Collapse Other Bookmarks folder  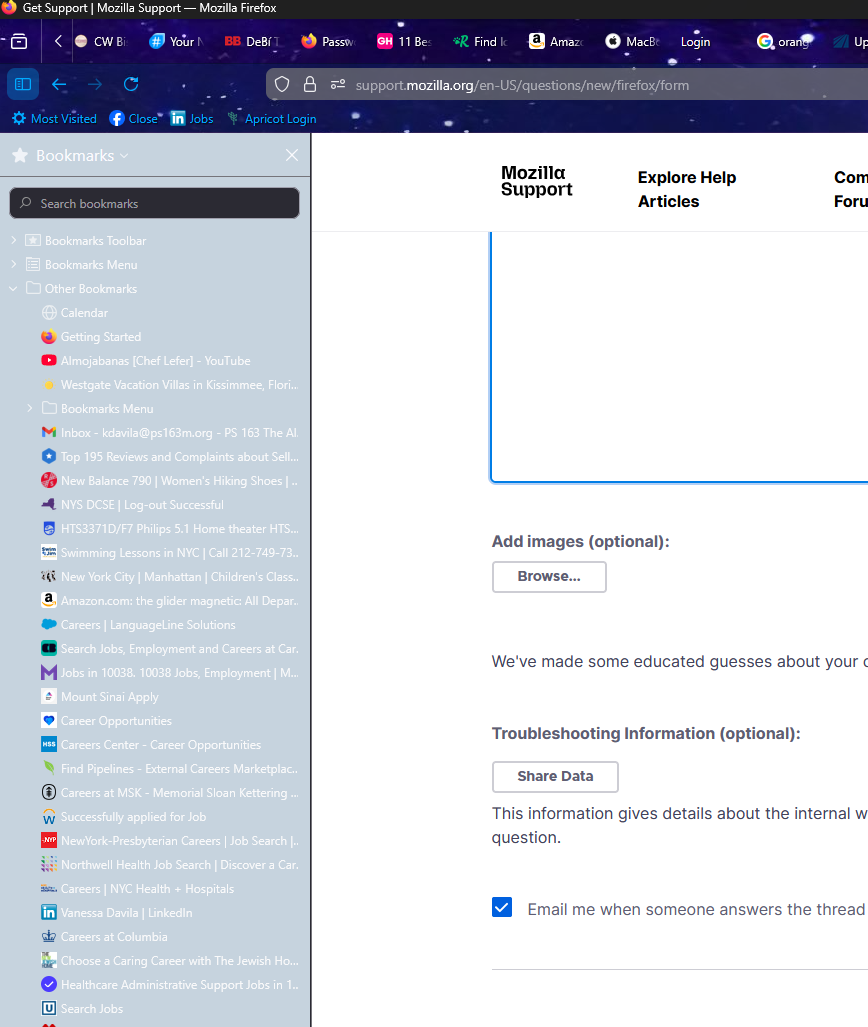coord(13,288)
